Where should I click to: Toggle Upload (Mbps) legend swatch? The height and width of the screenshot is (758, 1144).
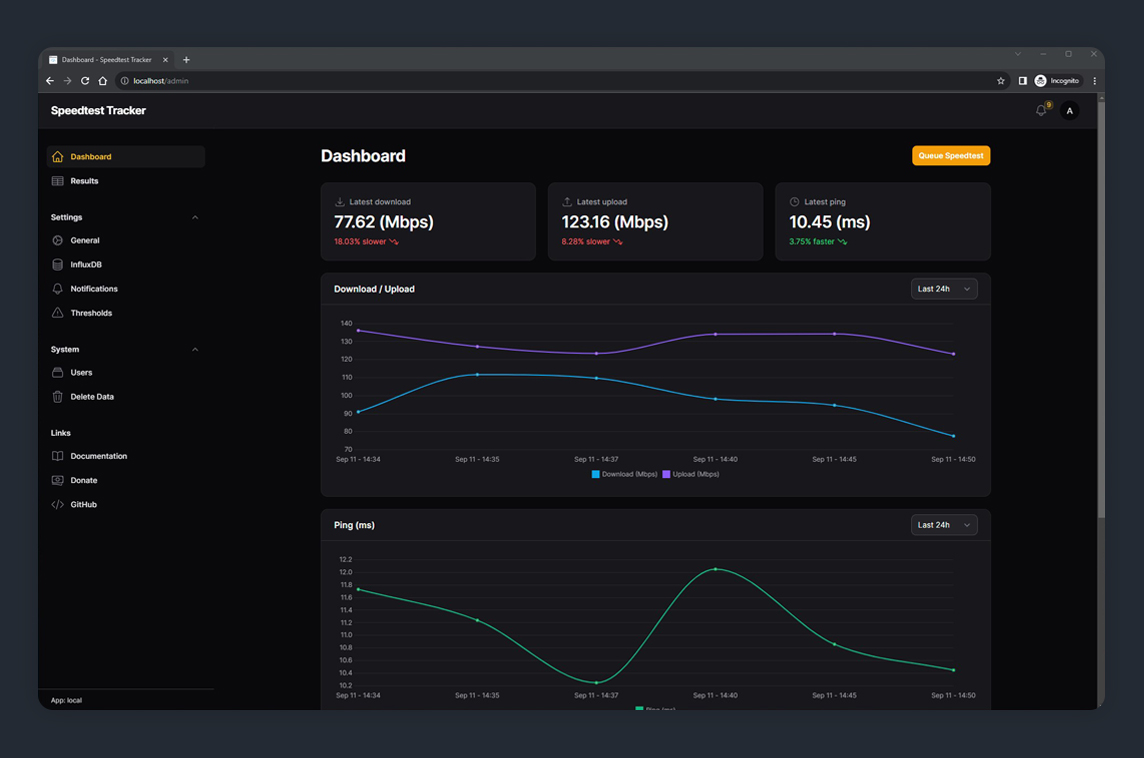coord(666,474)
